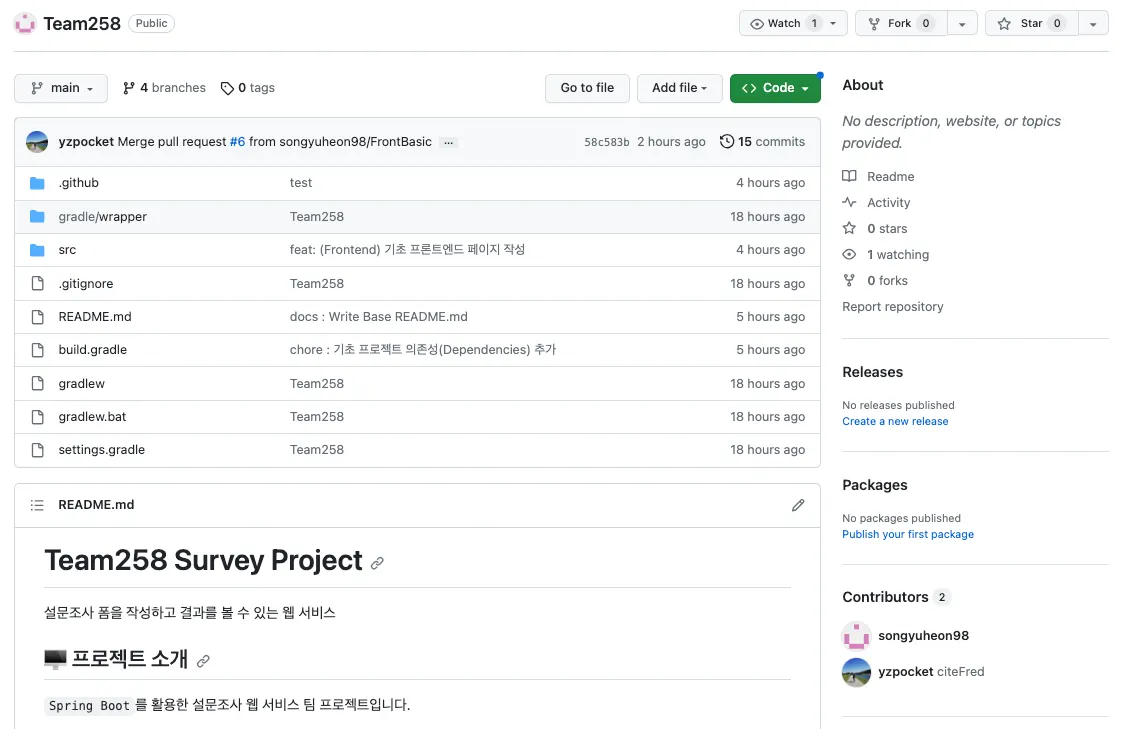1128x729 pixels.
Task: Open the Contributors section heading link
Action: coord(886,597)
